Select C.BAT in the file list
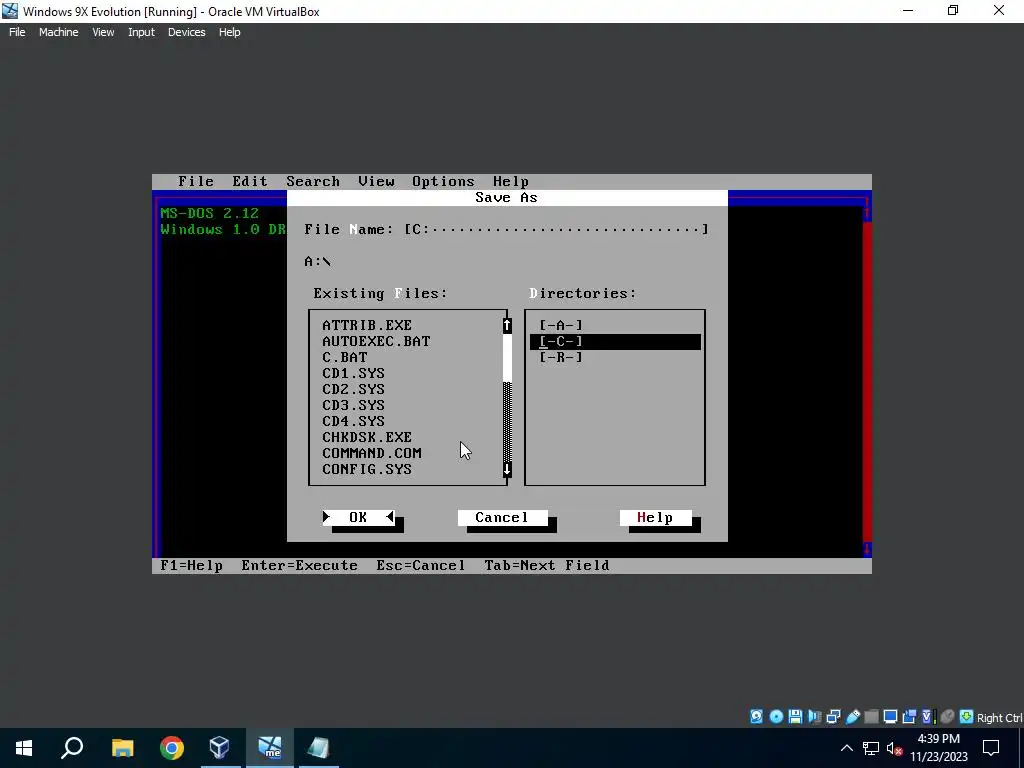1024x768 pixels. point(345,357)
